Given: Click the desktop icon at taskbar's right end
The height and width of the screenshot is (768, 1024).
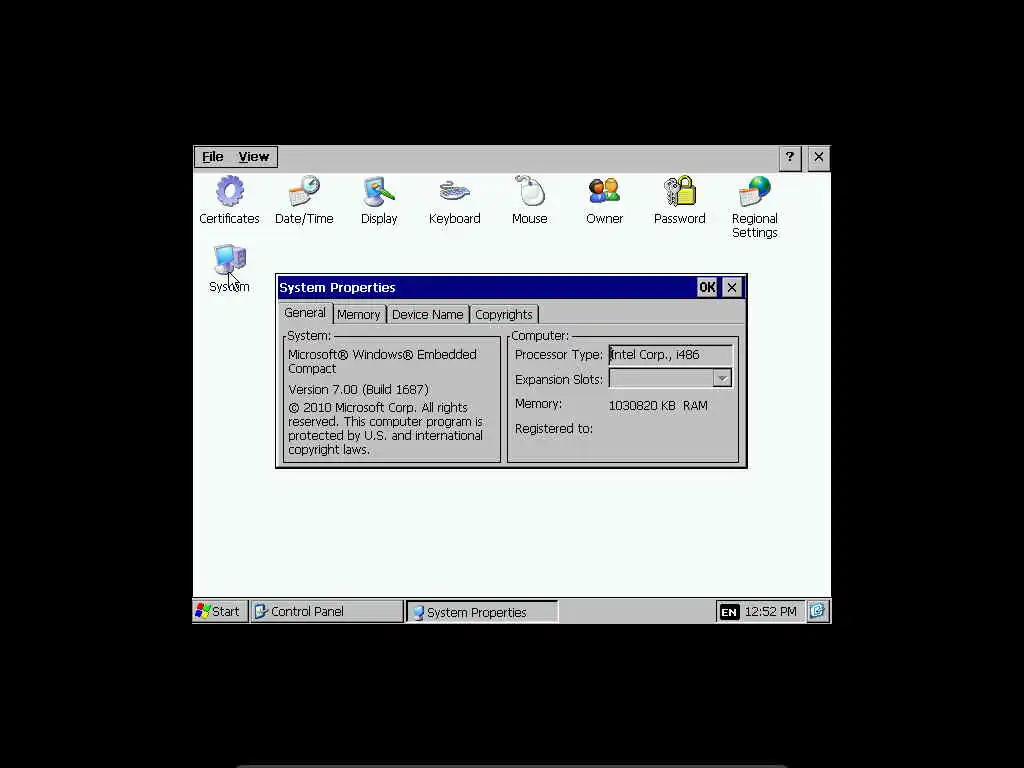Looking at the screenshot, I should click(x=818, y=611).
